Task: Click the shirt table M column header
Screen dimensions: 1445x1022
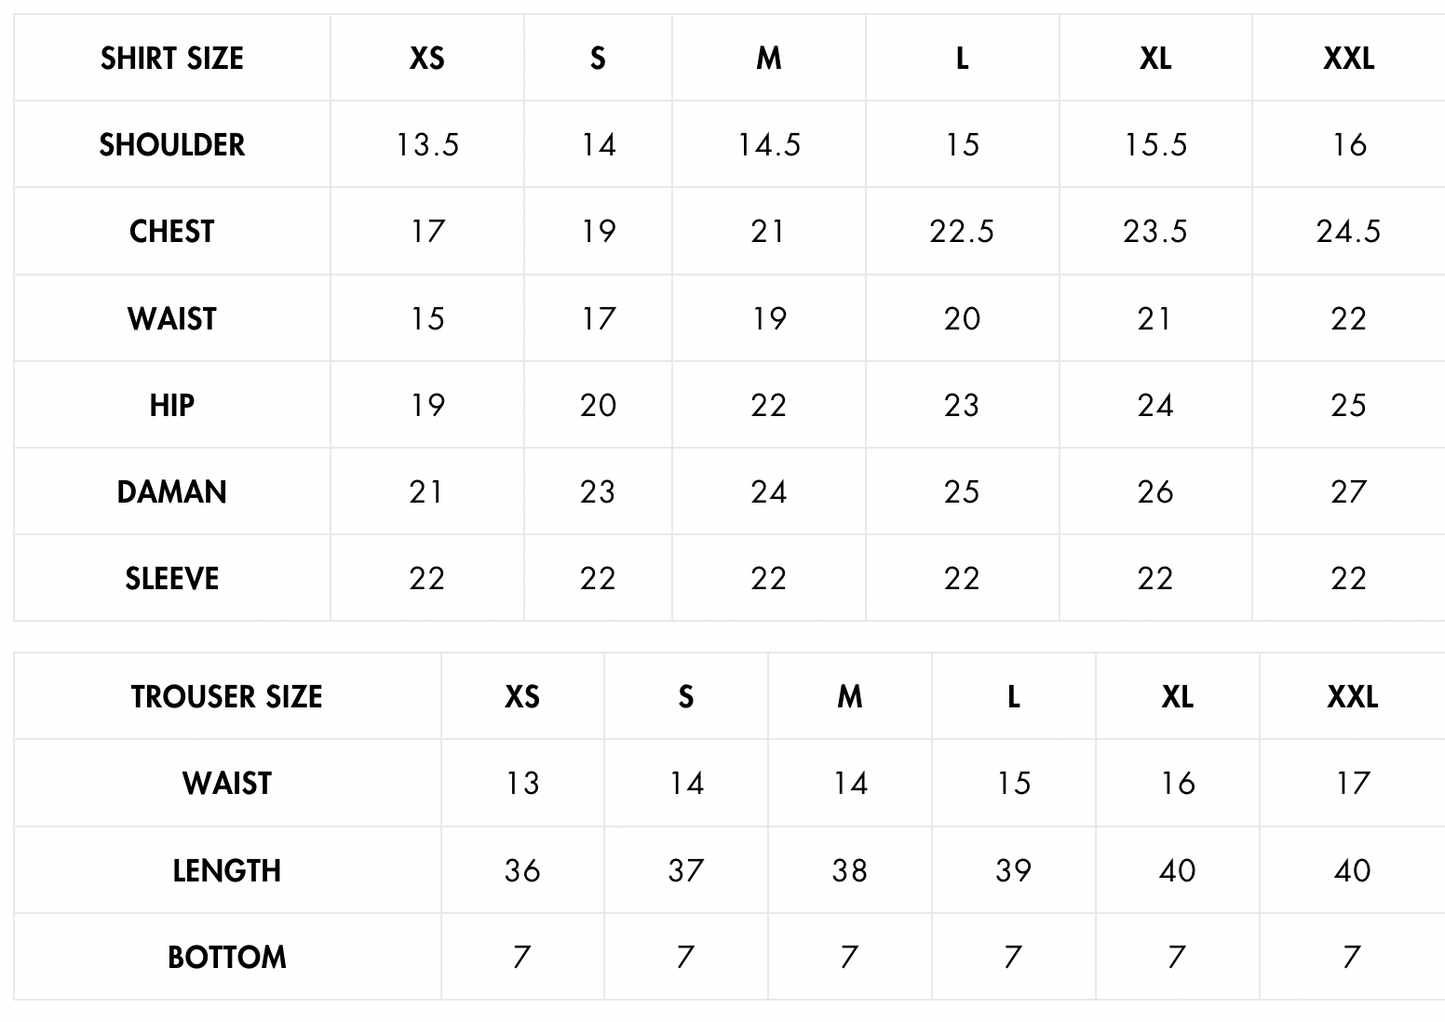Action: pos(768,58)
